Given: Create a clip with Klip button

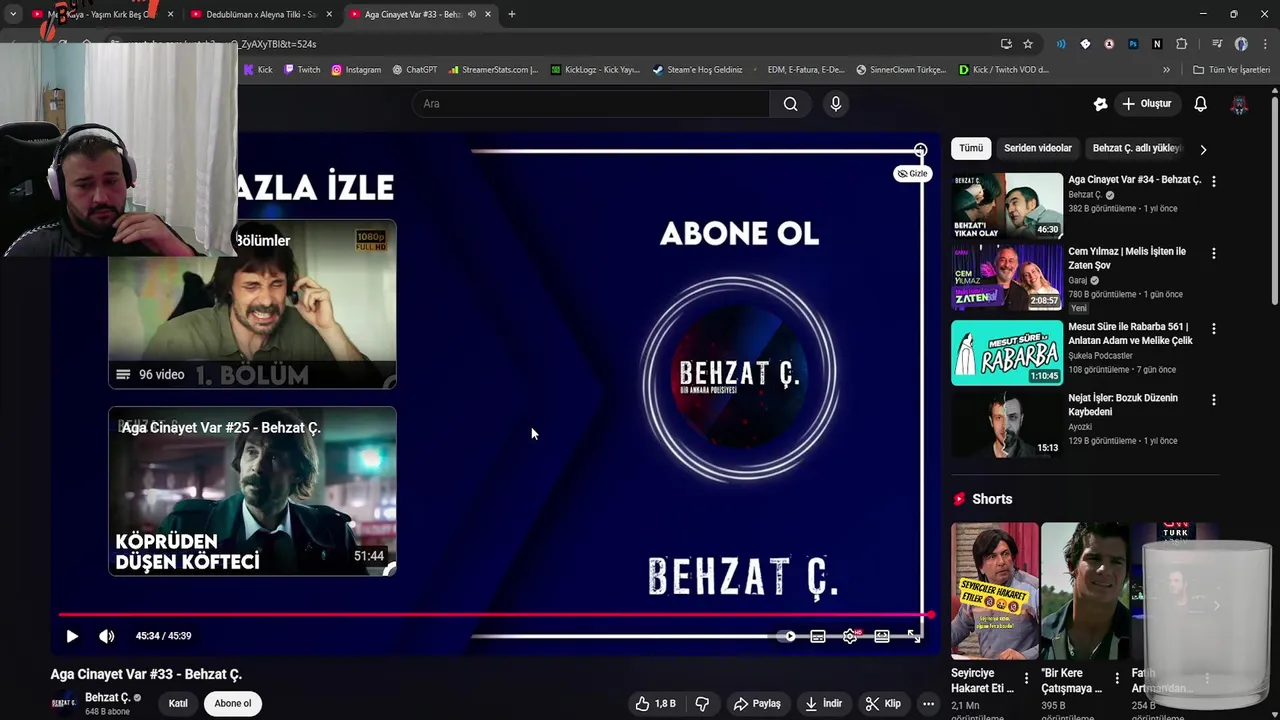Looking at the screenshot, I should pyautogui.click(x=883, y=704).
